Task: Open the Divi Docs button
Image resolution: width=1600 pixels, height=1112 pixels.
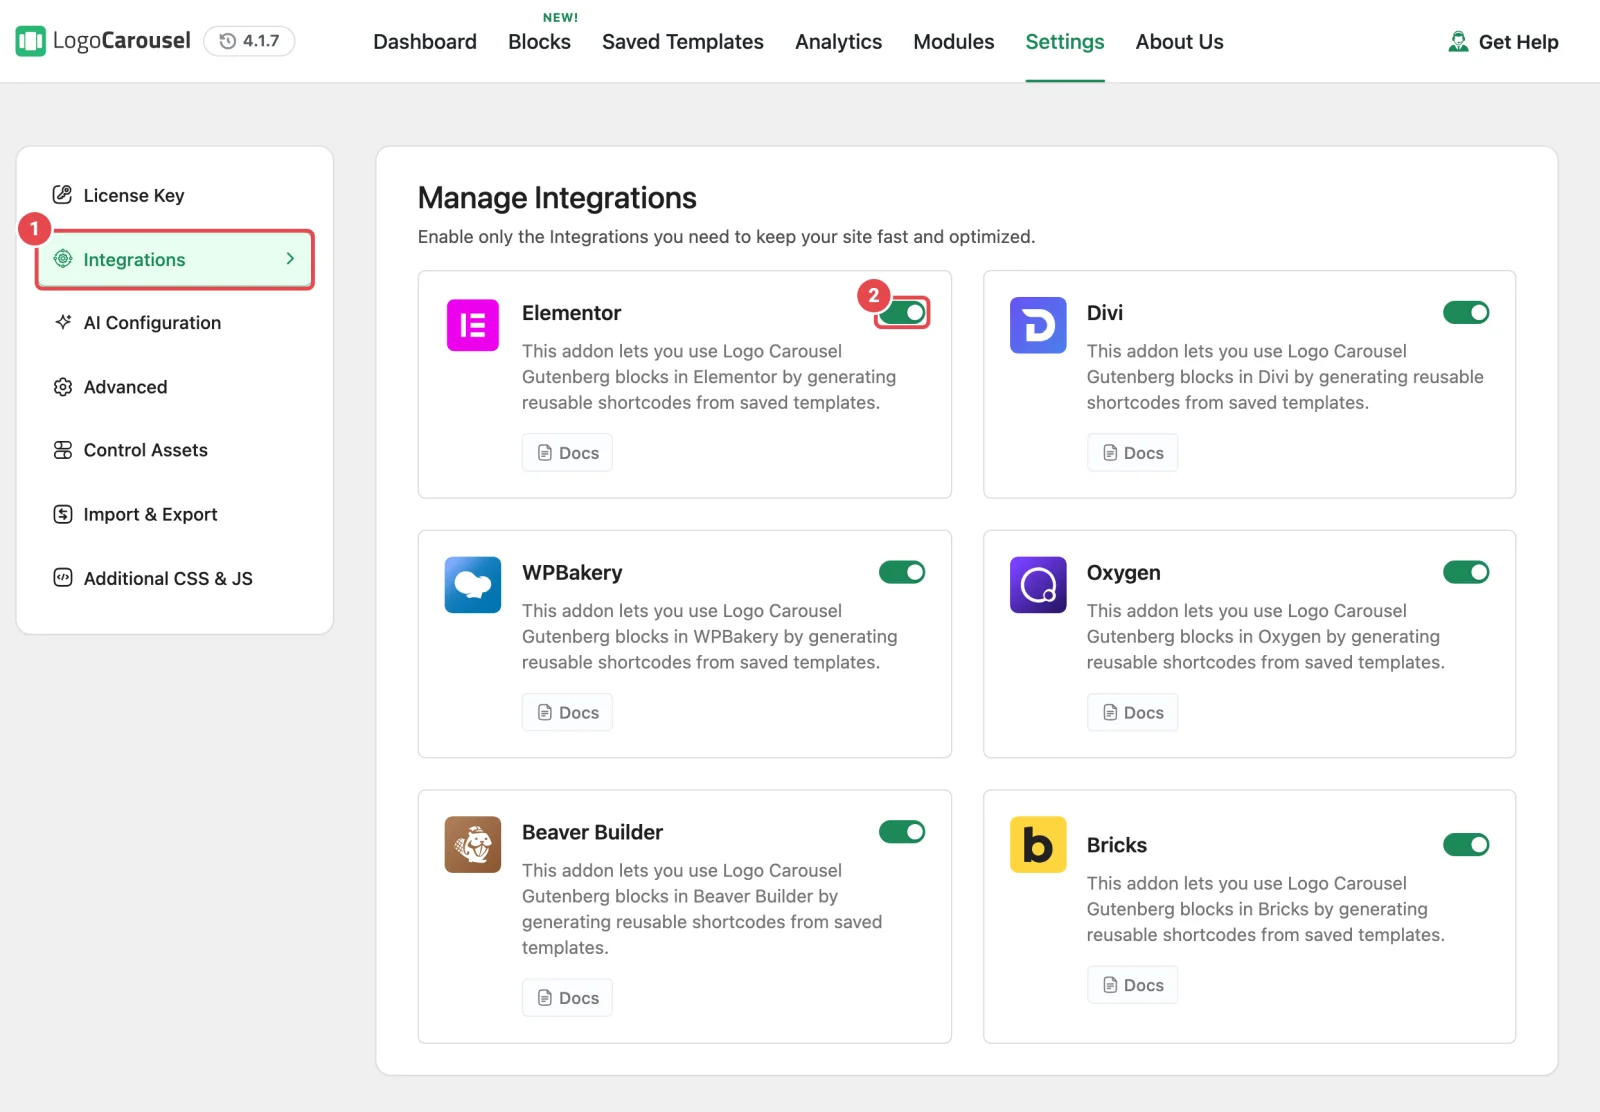Action: [1132, 453]
